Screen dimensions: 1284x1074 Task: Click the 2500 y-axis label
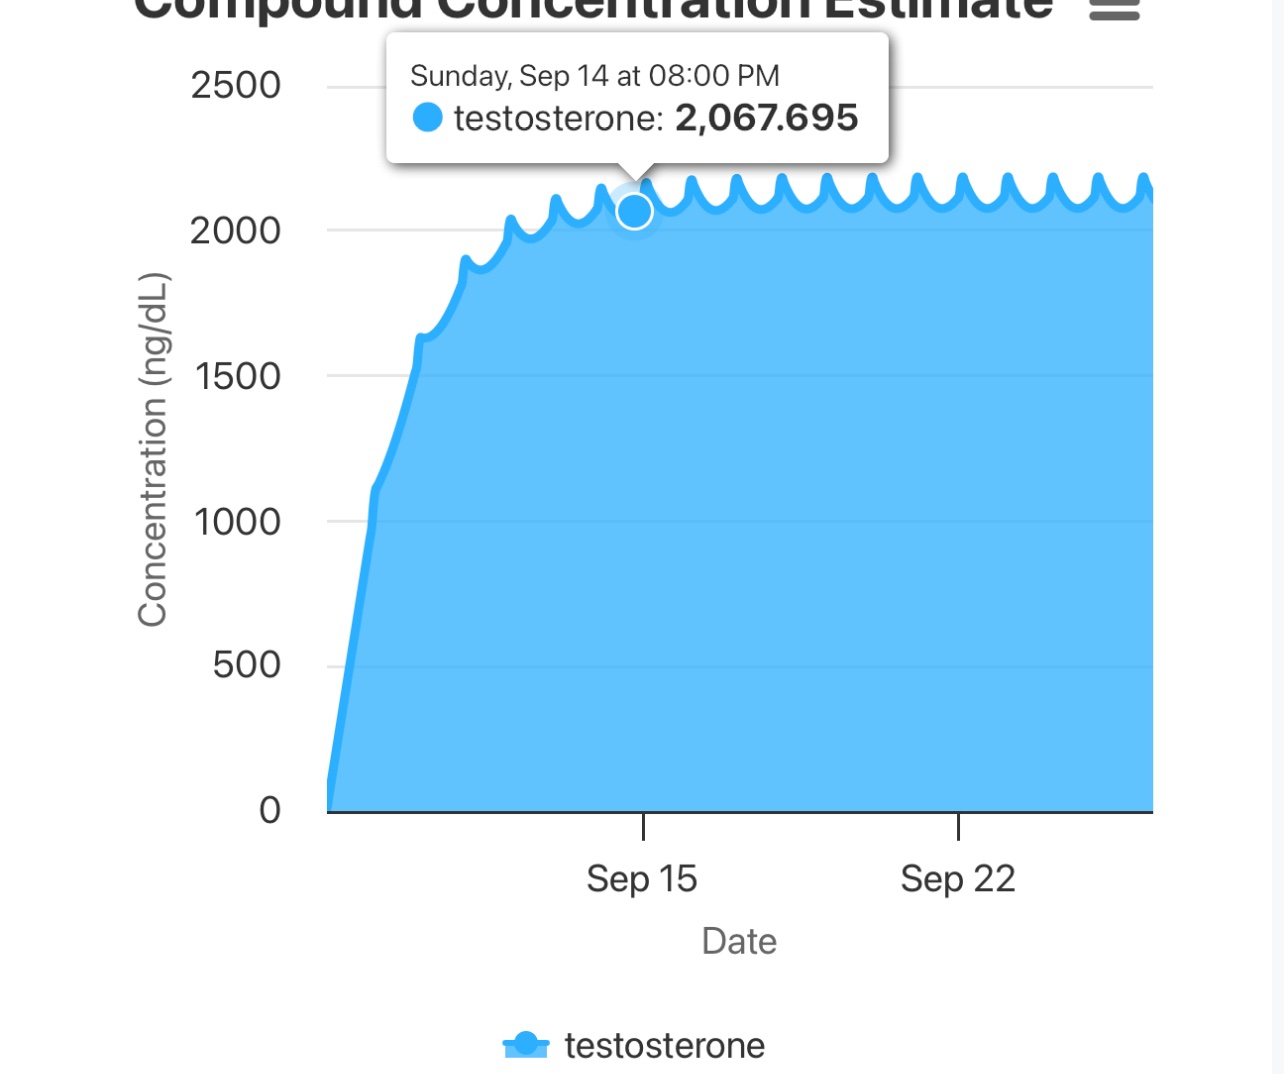(236, 86)
